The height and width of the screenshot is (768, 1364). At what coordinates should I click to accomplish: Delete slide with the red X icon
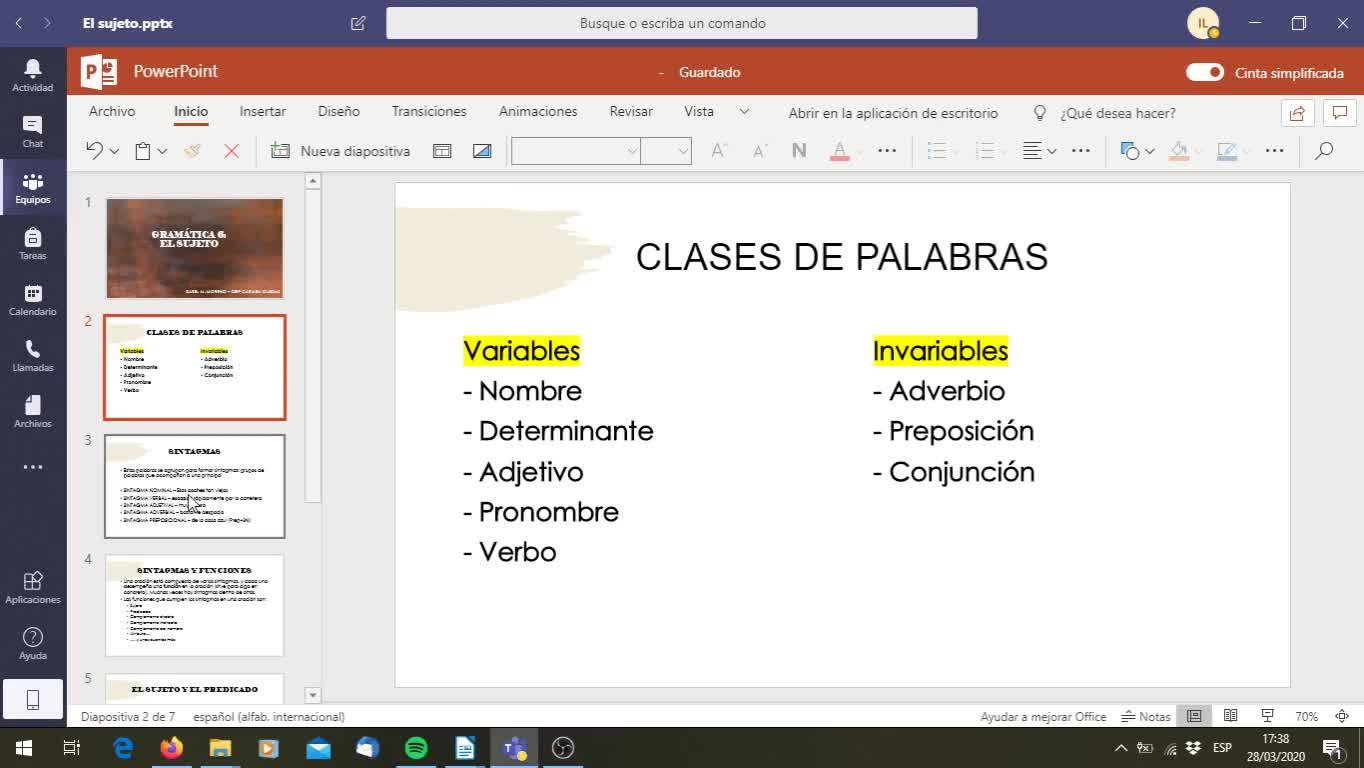pos(231,151)
